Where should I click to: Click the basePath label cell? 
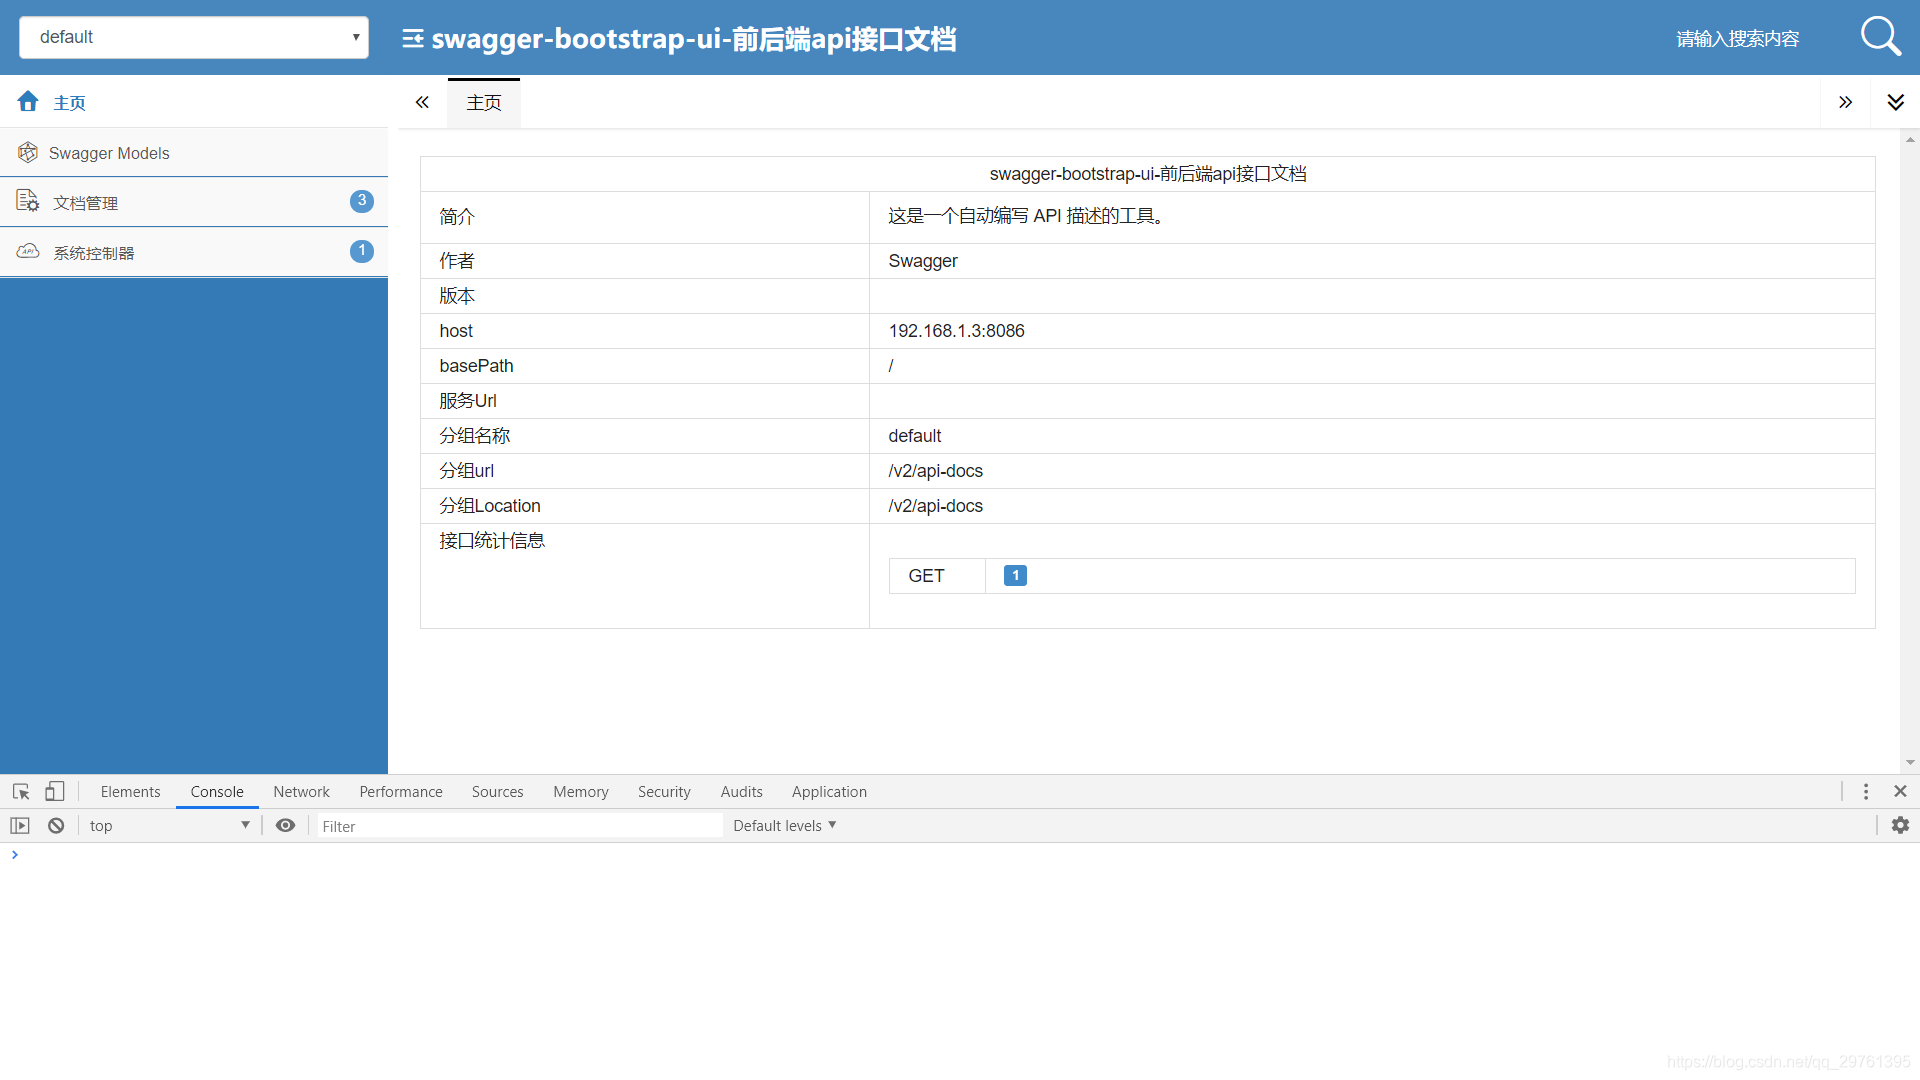pos(645,366)
